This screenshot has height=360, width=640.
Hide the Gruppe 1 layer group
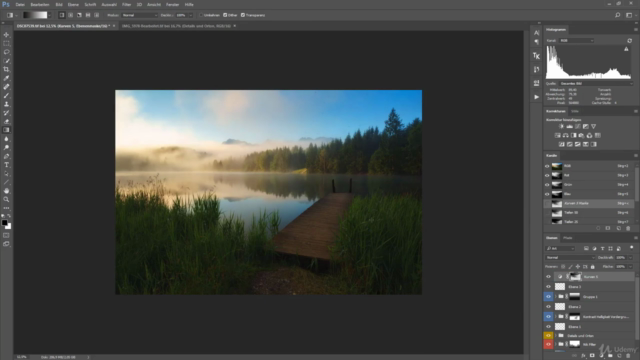548,297
